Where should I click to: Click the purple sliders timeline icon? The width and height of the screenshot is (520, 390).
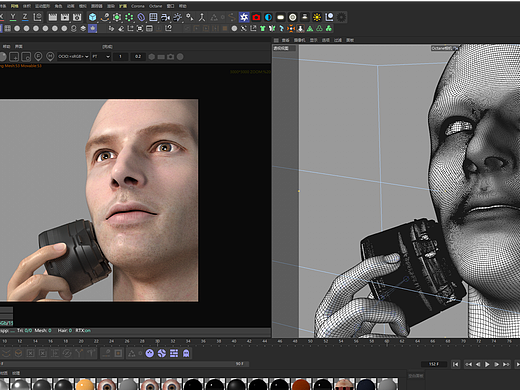click(x=174, y=353)
